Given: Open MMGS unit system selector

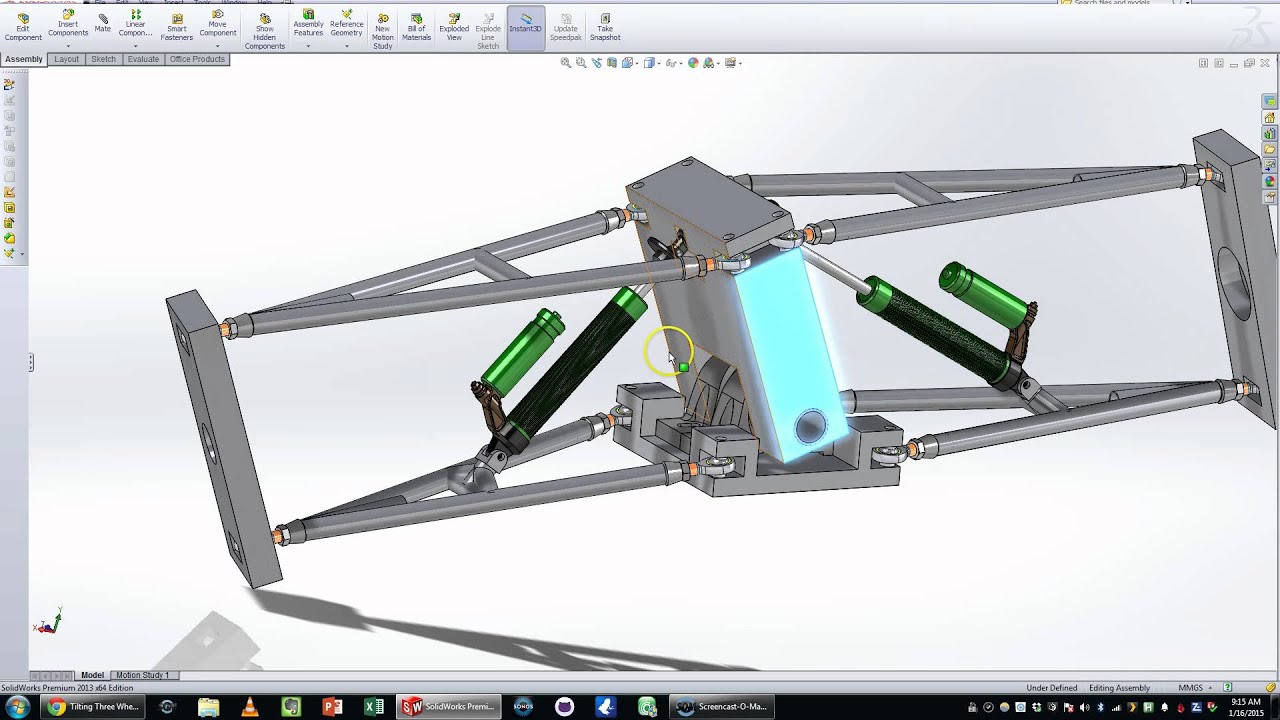Looking at the screenshot, I should [x=1195, y=688].
